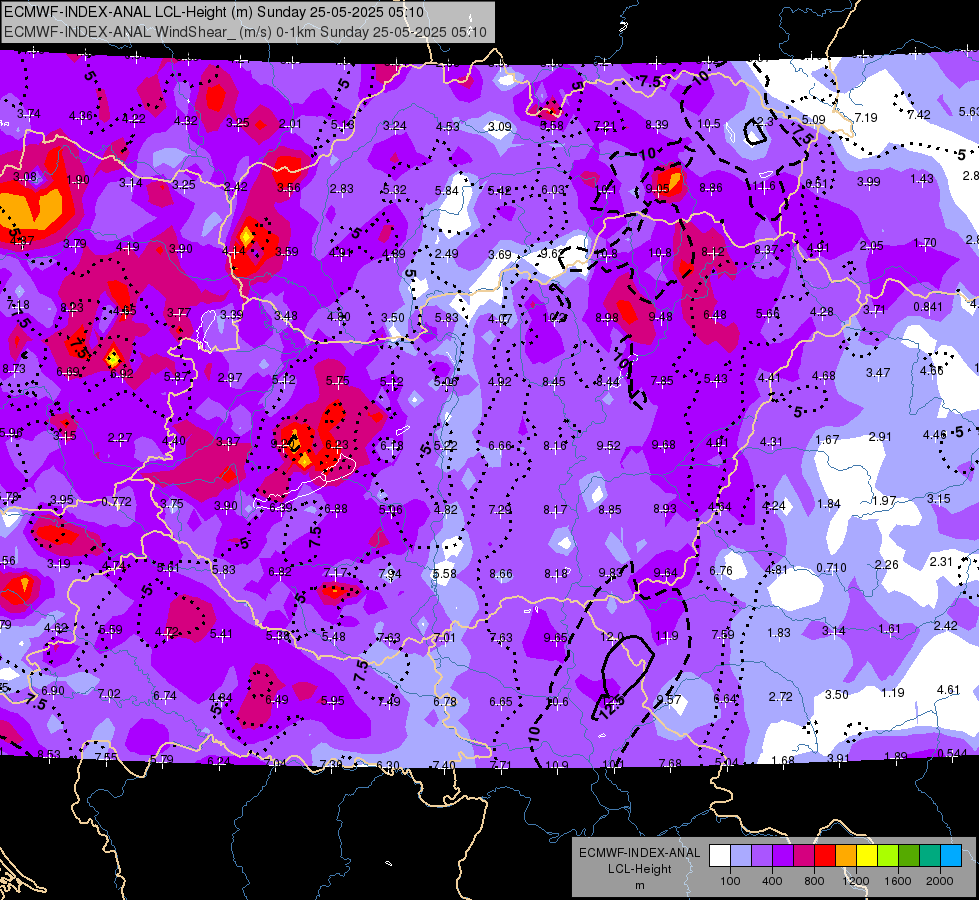
Task: Click the wind shear value 9.68
Action: pyautogui.click(x=664, y=444)
